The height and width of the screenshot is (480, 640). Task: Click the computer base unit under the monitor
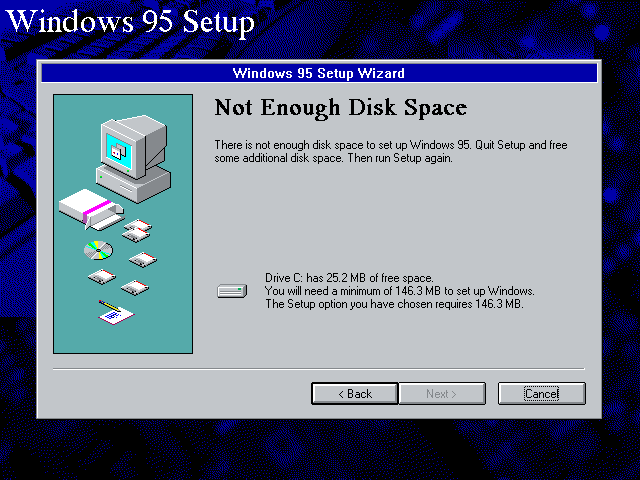134,184
